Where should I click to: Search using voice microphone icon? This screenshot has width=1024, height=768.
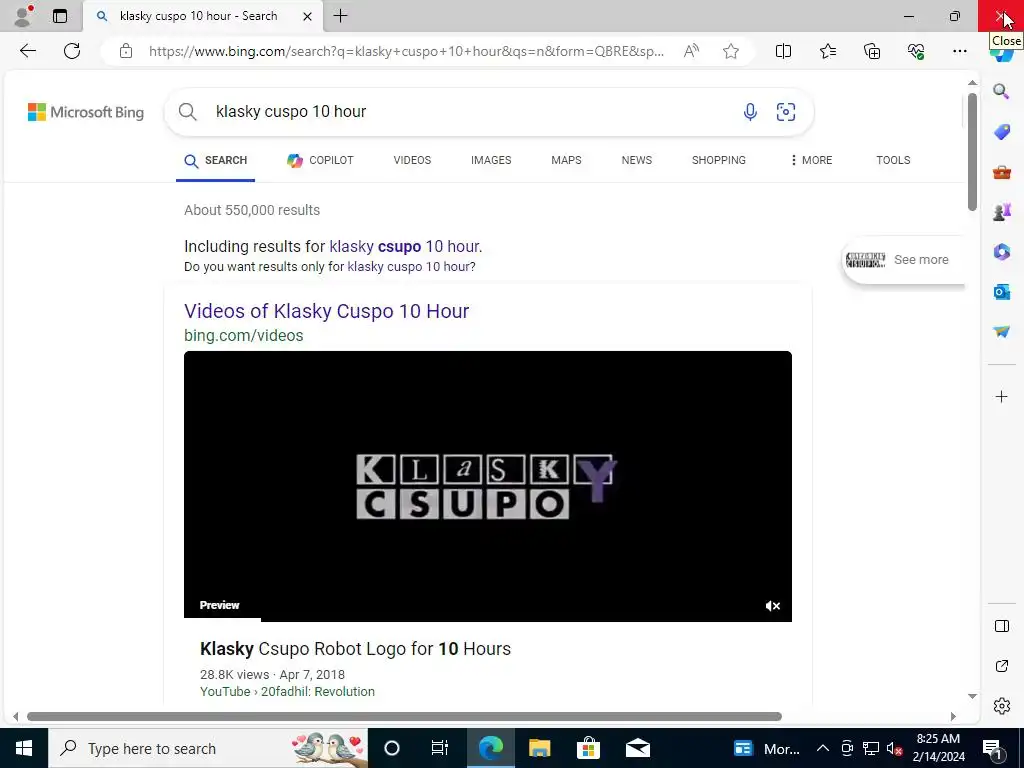[x=750, y=112]
